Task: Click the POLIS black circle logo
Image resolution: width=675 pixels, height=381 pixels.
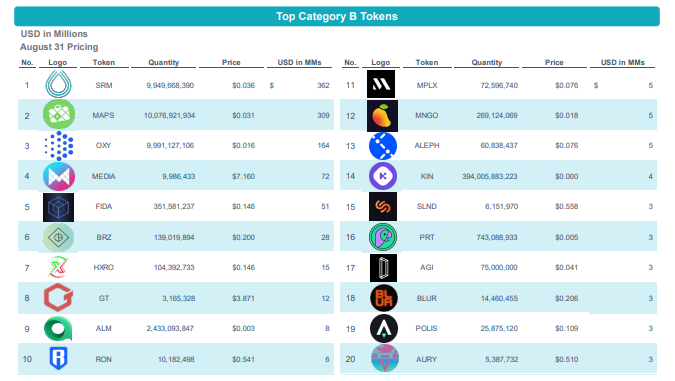Action: [x=384, y=328]
